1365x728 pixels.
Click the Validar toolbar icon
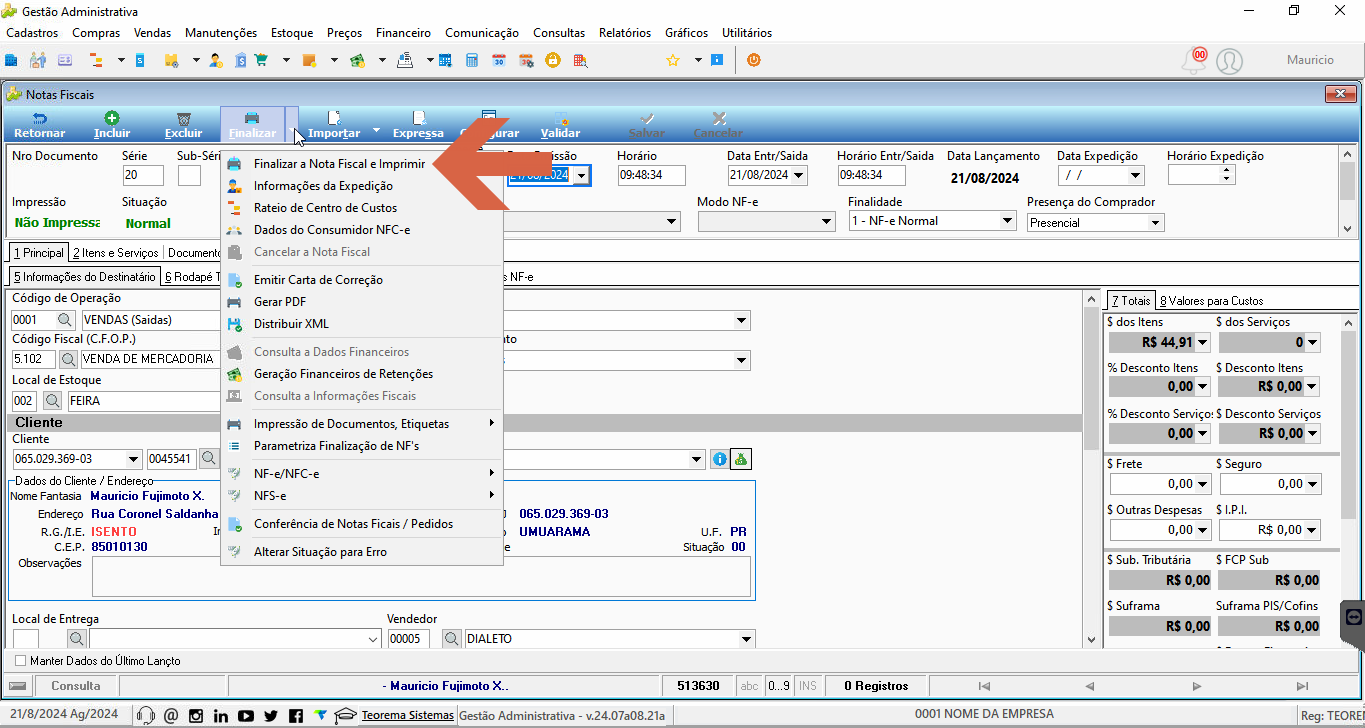coord(561,118)
